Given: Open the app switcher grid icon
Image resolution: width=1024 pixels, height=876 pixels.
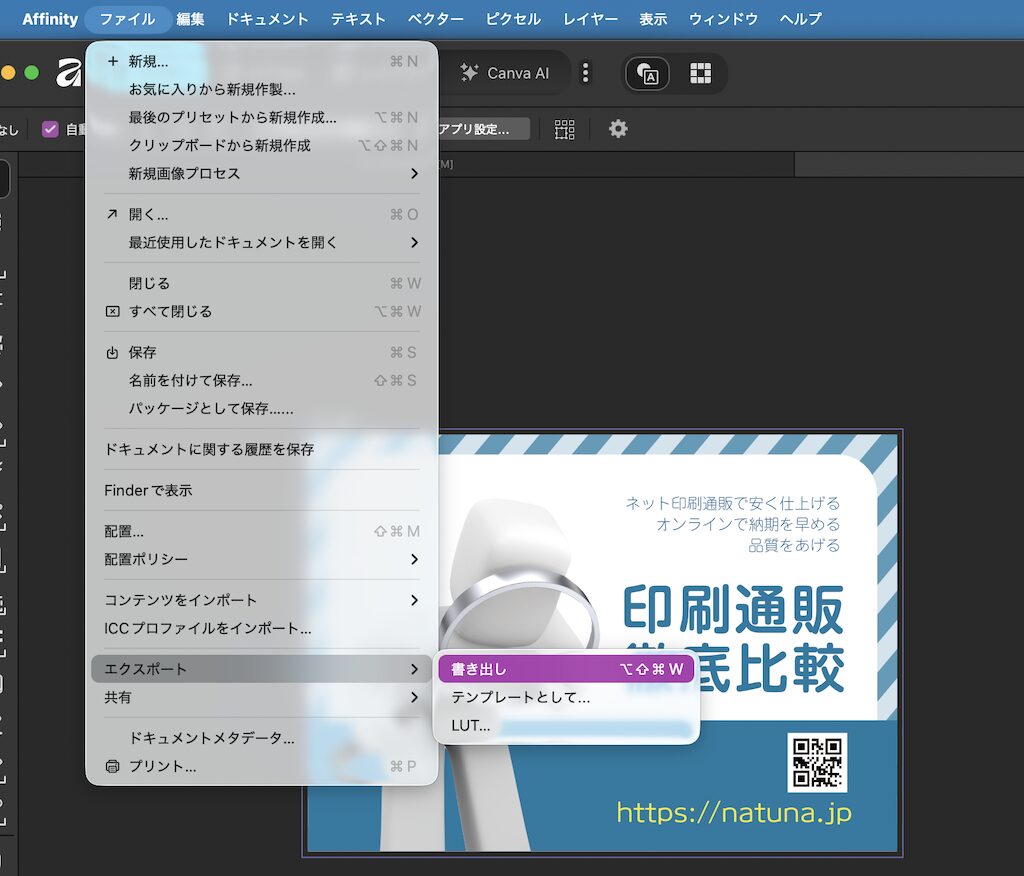Looking at the screenshot, I should (x=700, y=73).
